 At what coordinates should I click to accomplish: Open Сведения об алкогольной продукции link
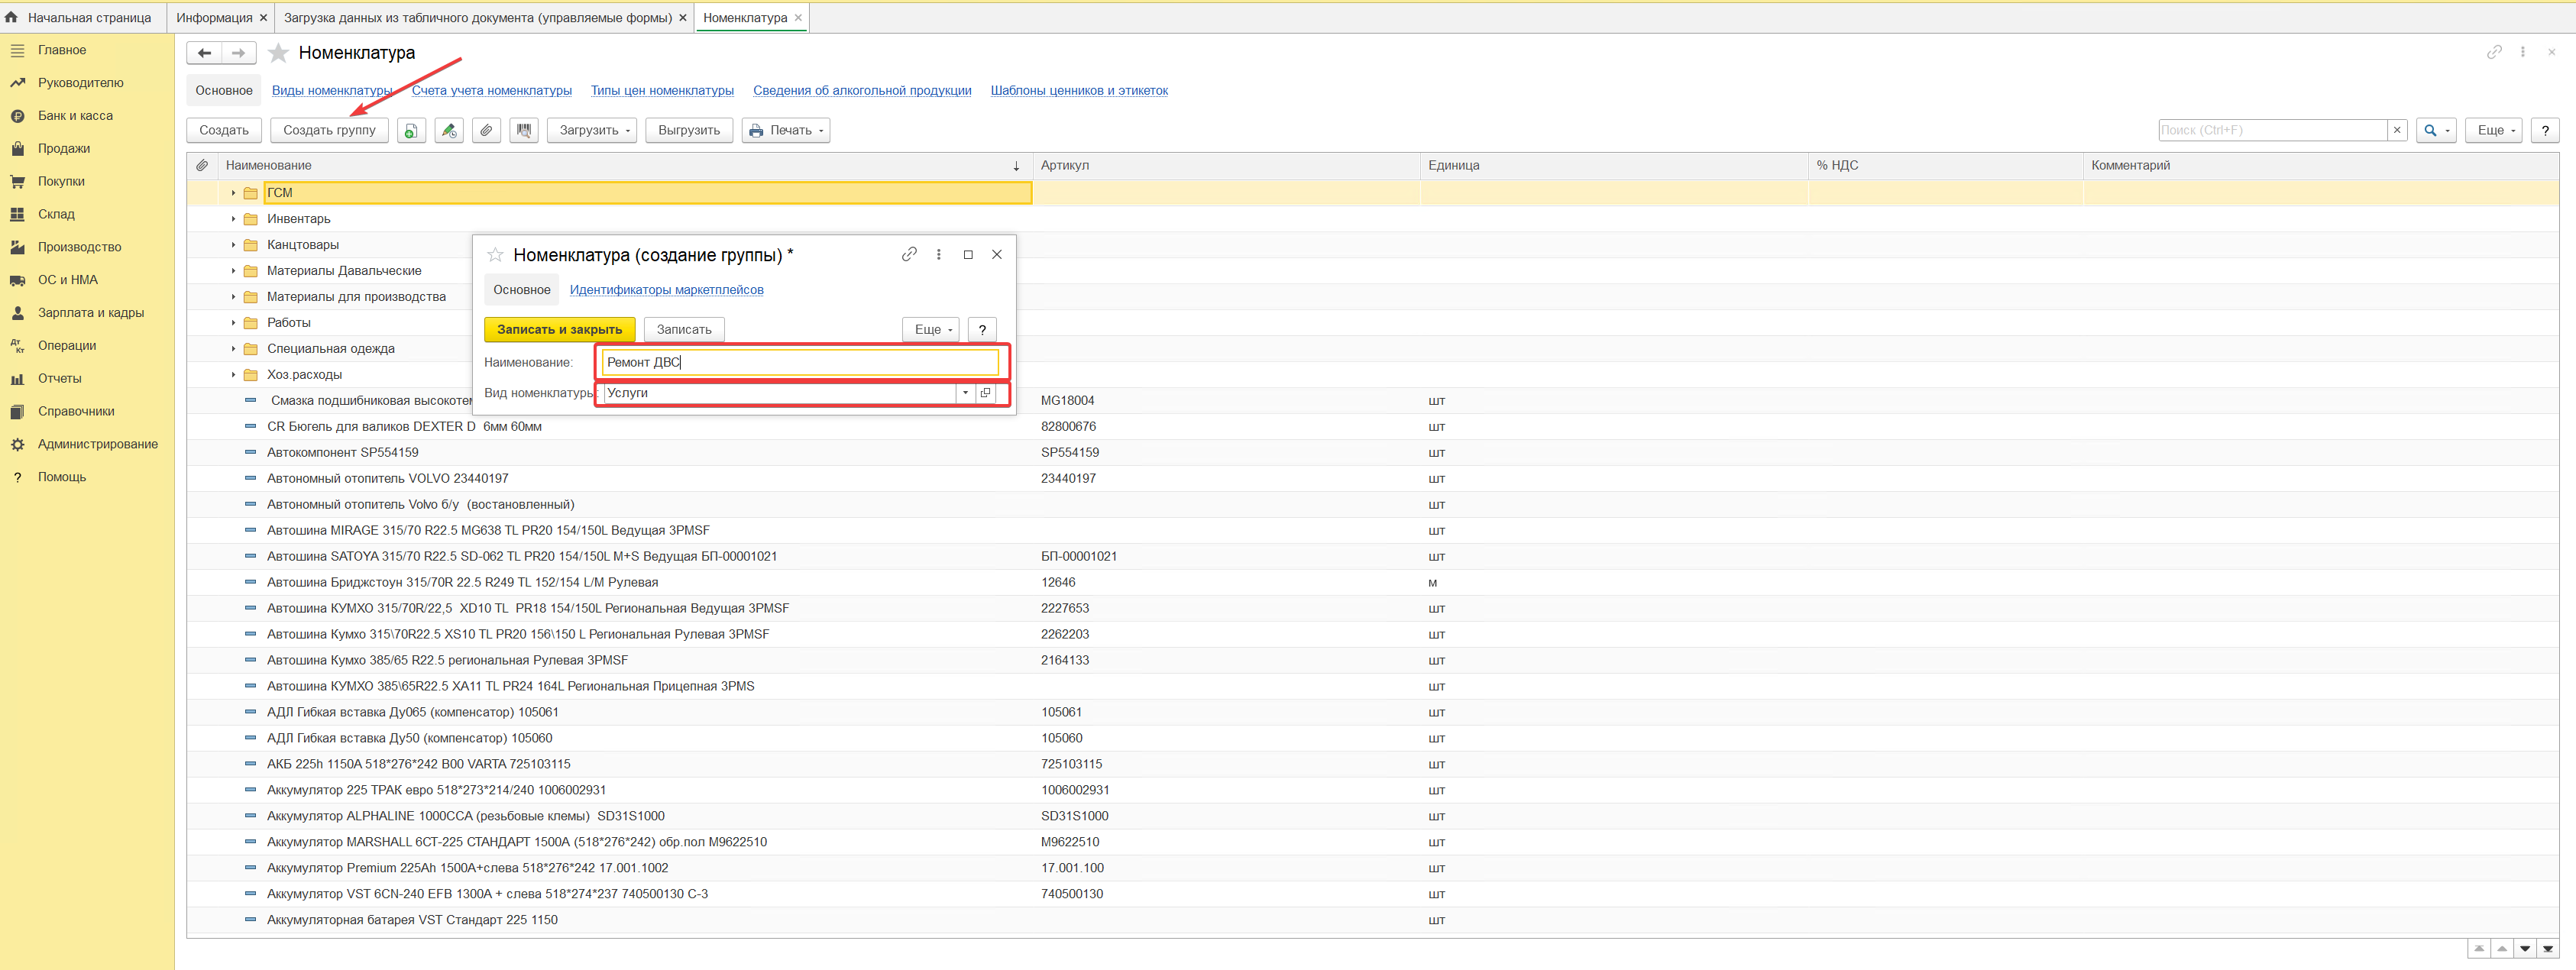pyautogui.click(x=862, y=91)
